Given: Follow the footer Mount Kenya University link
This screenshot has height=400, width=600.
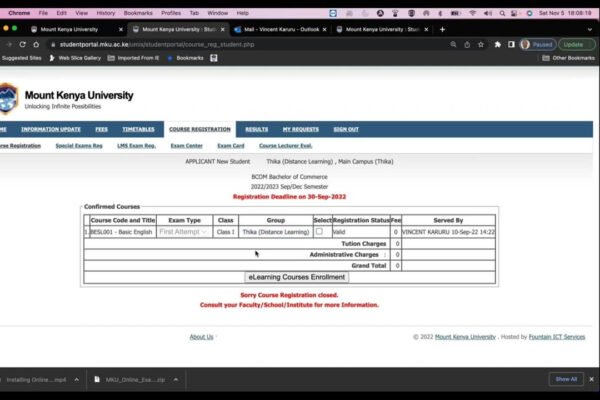Looking at the screenshot, I should 465,337.
